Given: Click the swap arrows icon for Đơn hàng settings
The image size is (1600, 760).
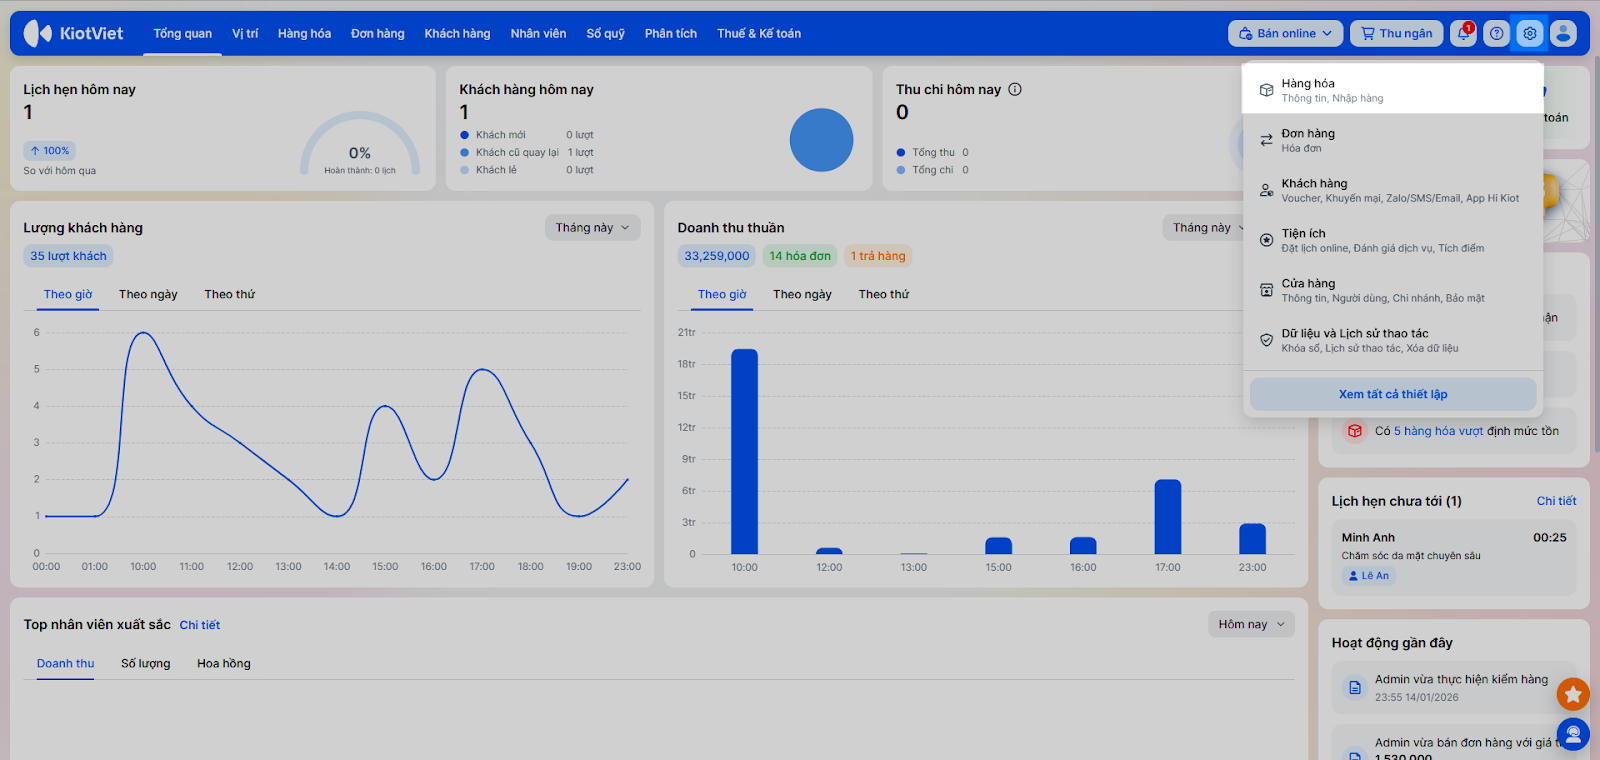Looking at the screenshot, I should coord(1266,140).
